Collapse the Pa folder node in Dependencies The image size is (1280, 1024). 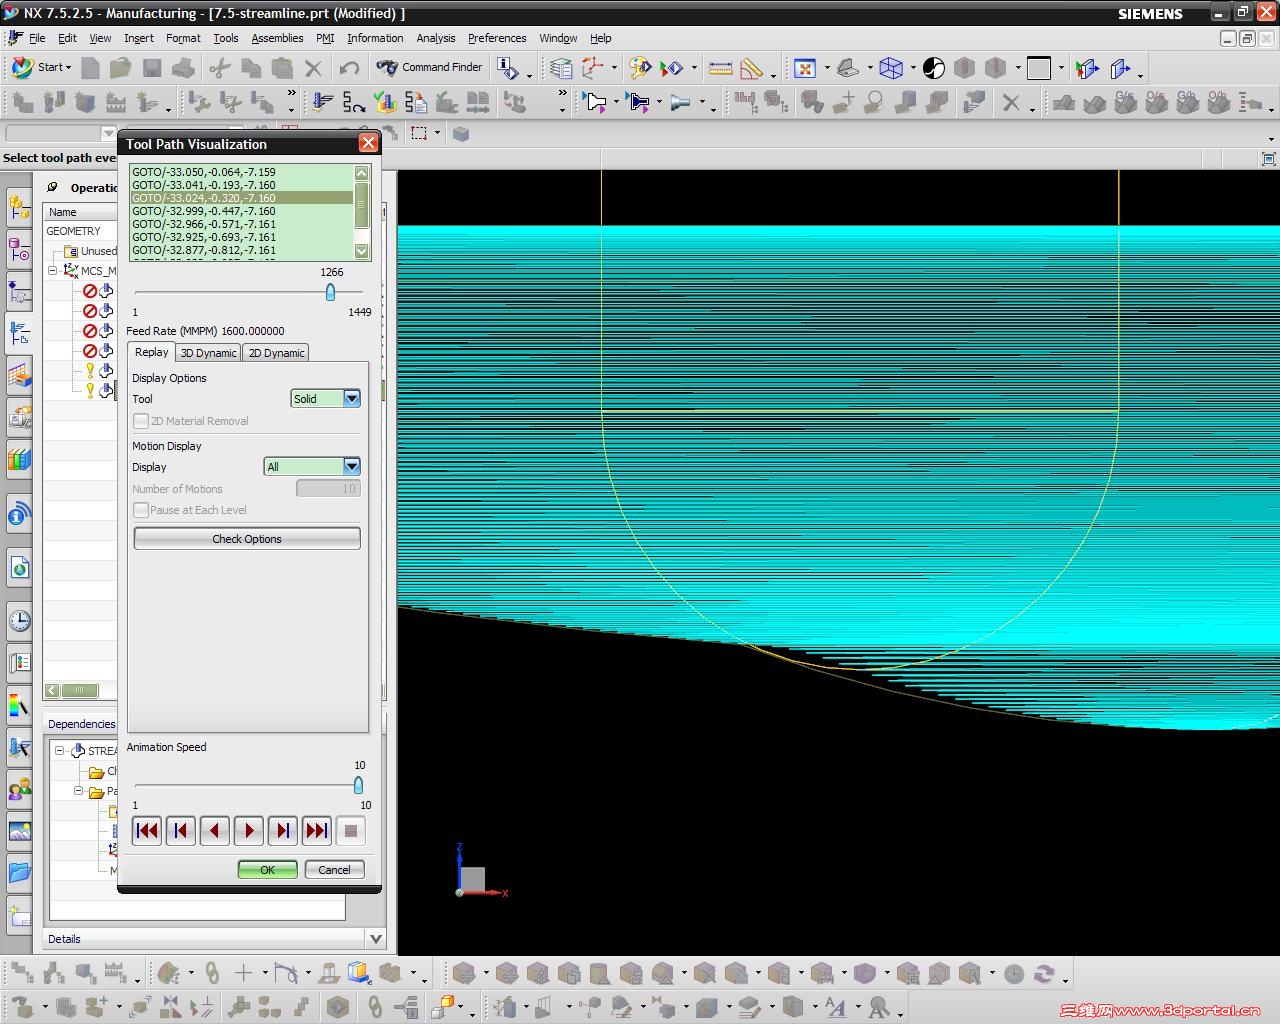[x=78, y=791]
